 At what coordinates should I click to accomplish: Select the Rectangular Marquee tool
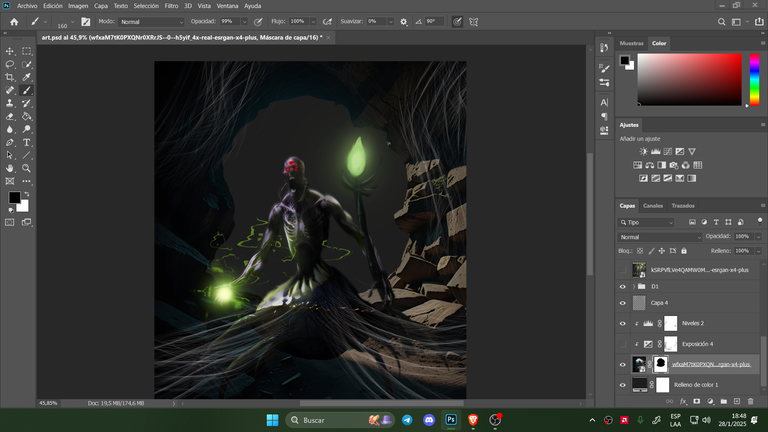[x=26, y=51]
